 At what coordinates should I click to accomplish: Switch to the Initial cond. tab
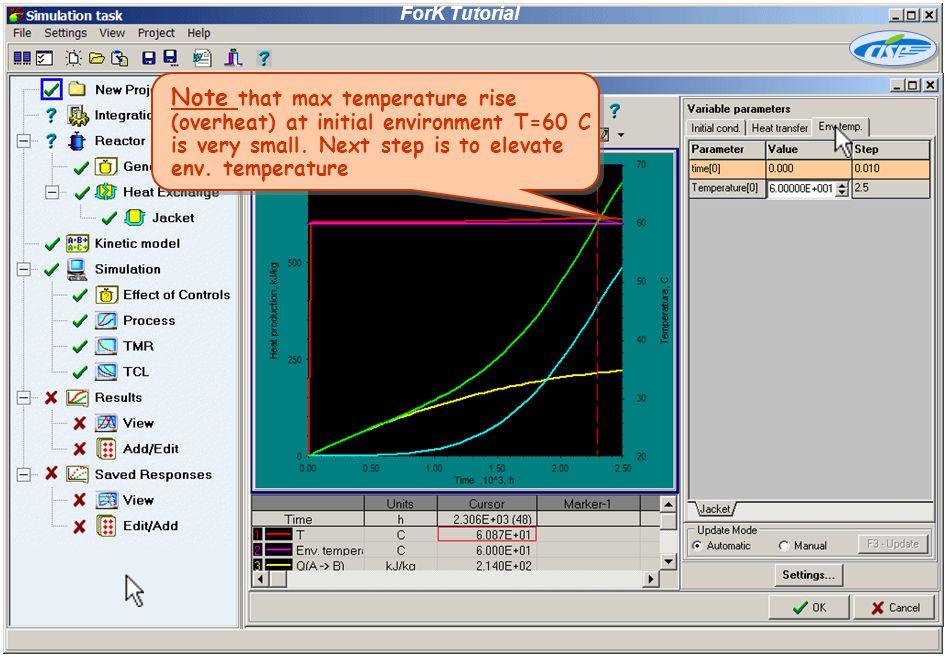coord(715,128)
